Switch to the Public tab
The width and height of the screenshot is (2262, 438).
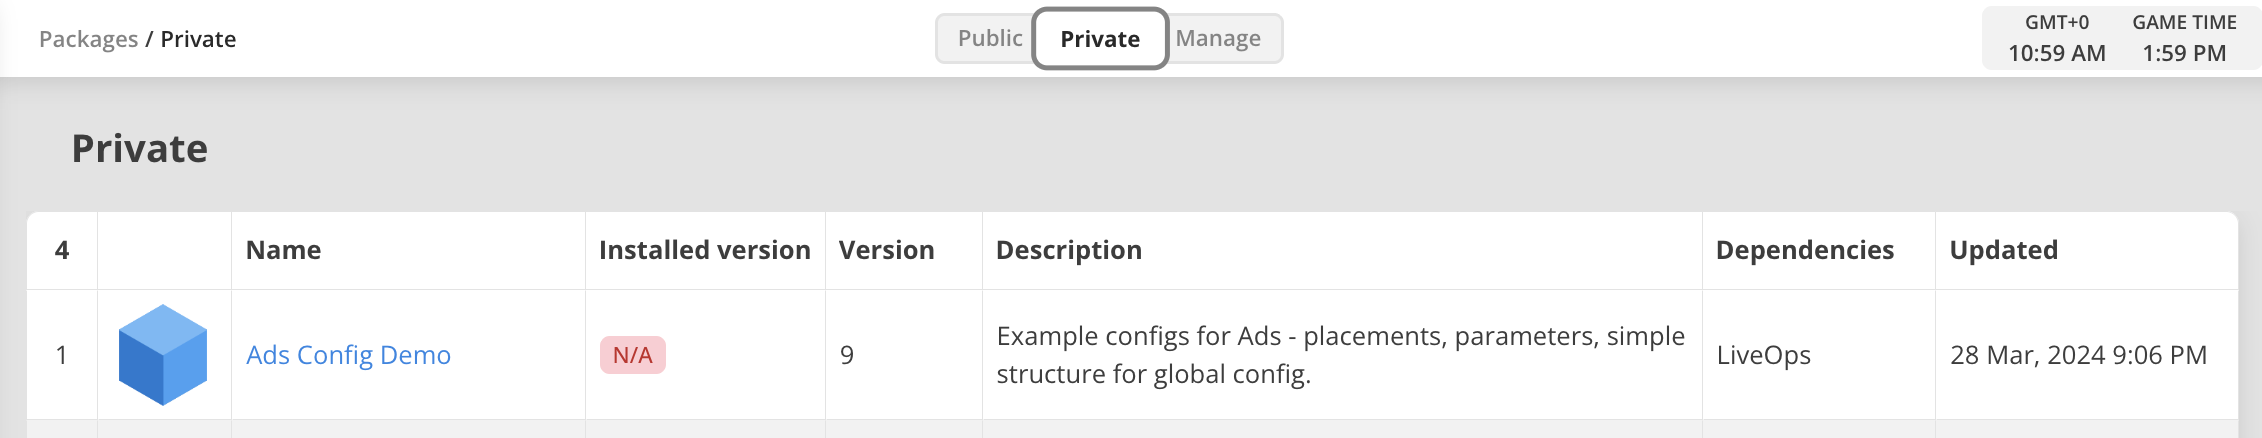pyautogui.click(x=989, y=38)
